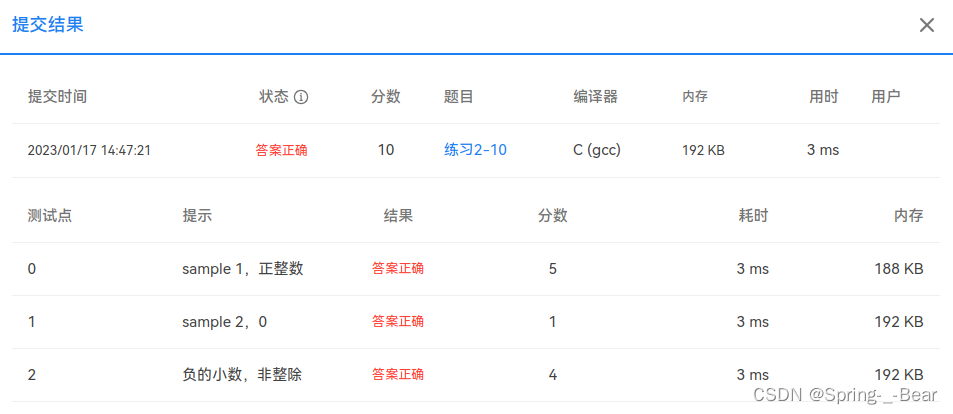Click the 题目 column header

(x=458, y=97)
